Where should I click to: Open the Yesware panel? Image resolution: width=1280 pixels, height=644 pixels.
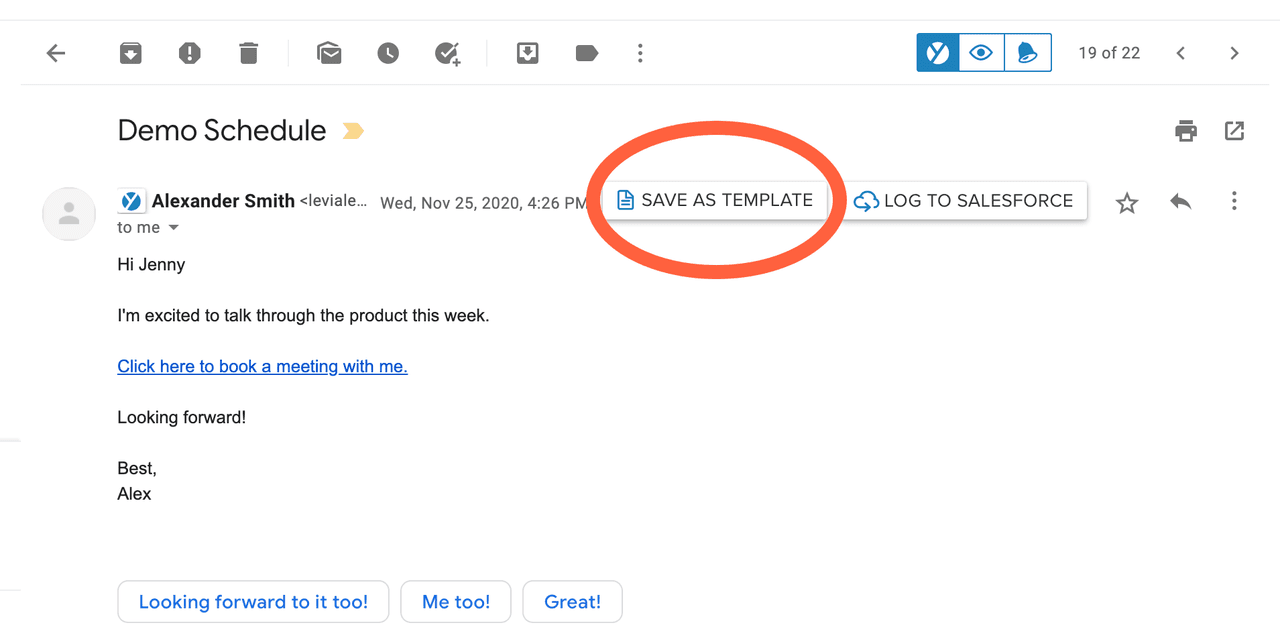click(x=937, y=52)
